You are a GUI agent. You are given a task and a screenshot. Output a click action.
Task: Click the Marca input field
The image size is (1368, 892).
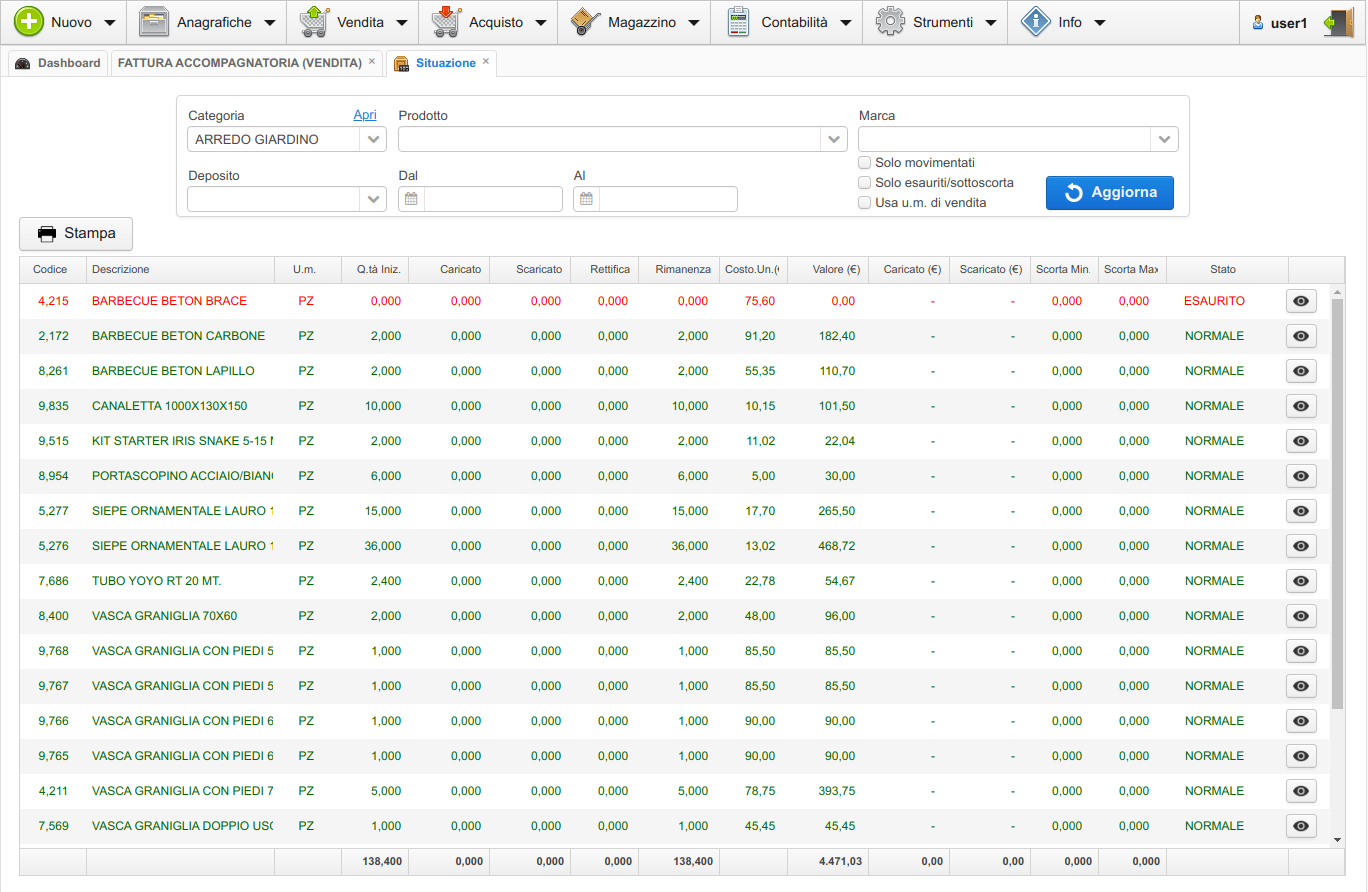point(1006,139)
